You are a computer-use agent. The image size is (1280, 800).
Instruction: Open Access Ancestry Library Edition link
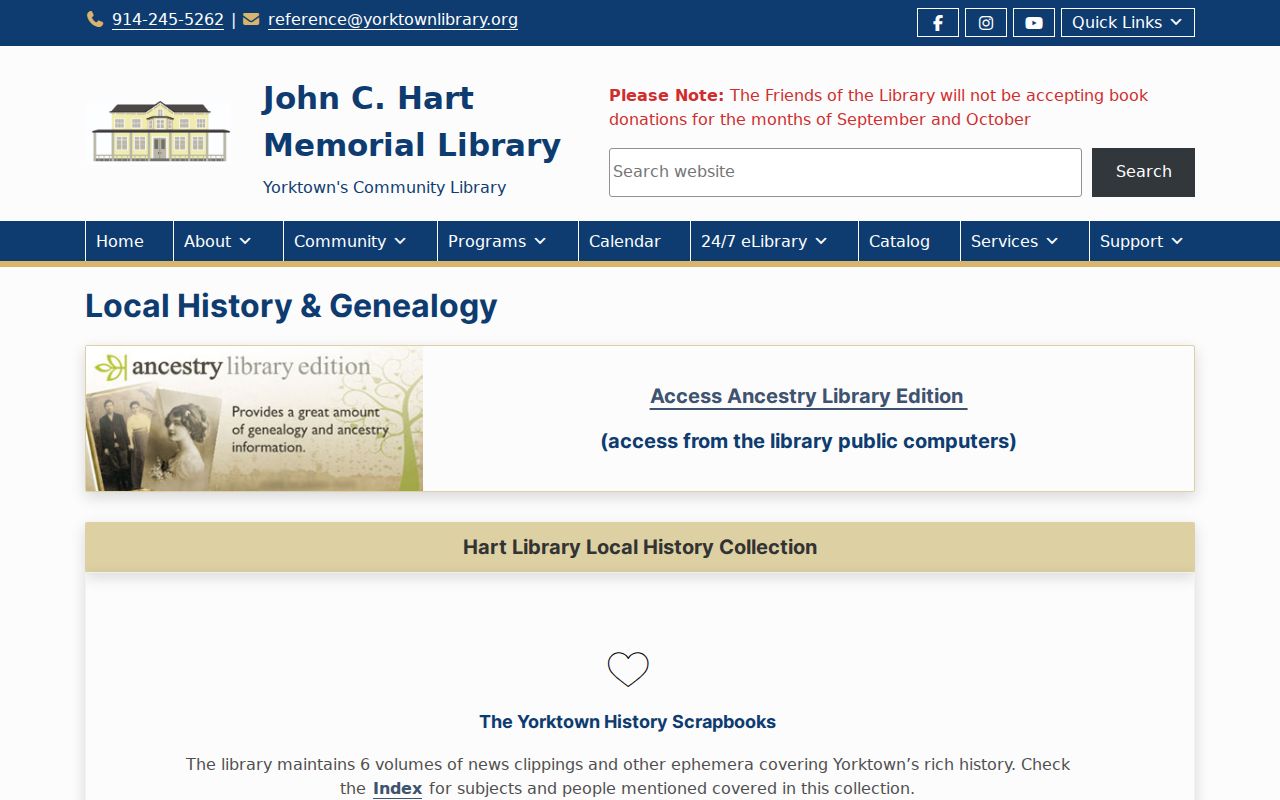point(808,396)
